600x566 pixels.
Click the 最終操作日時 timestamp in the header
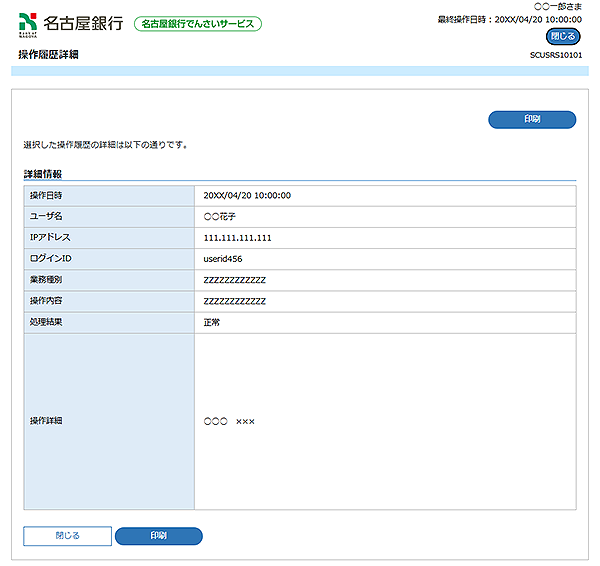coord(509,19)
